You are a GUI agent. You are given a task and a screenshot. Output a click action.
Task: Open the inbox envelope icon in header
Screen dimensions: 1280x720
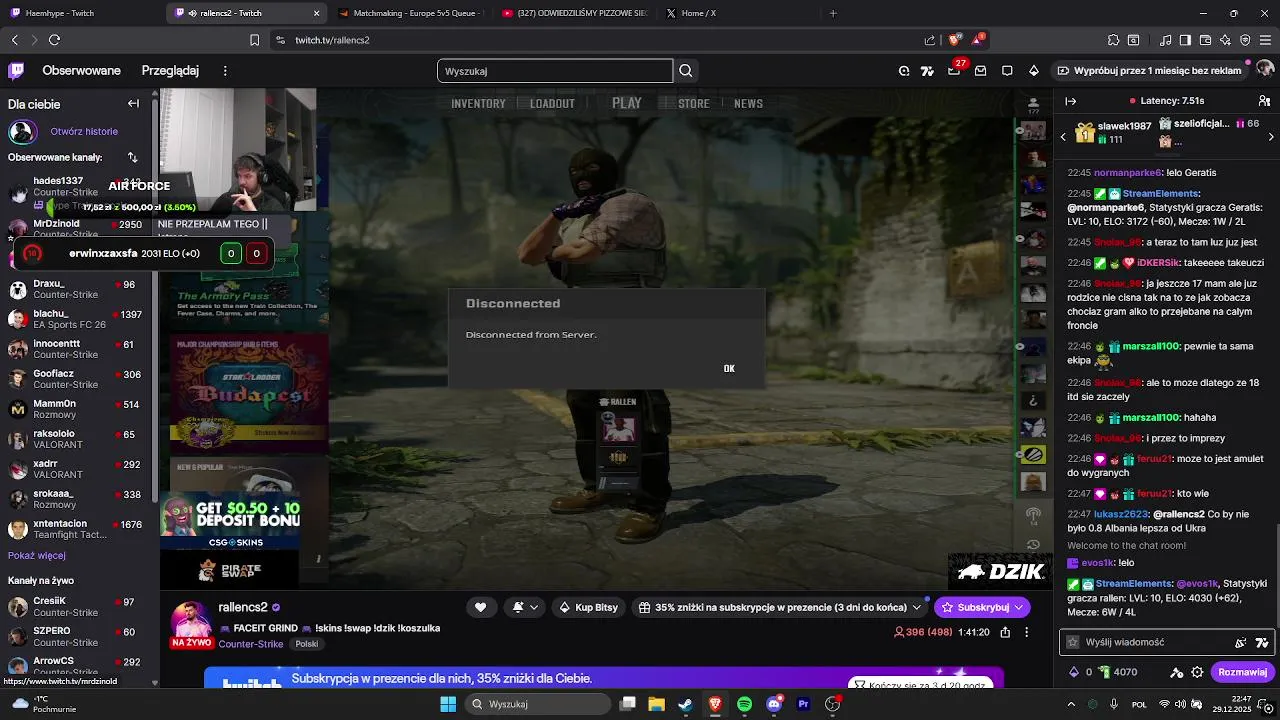[981, 71]
